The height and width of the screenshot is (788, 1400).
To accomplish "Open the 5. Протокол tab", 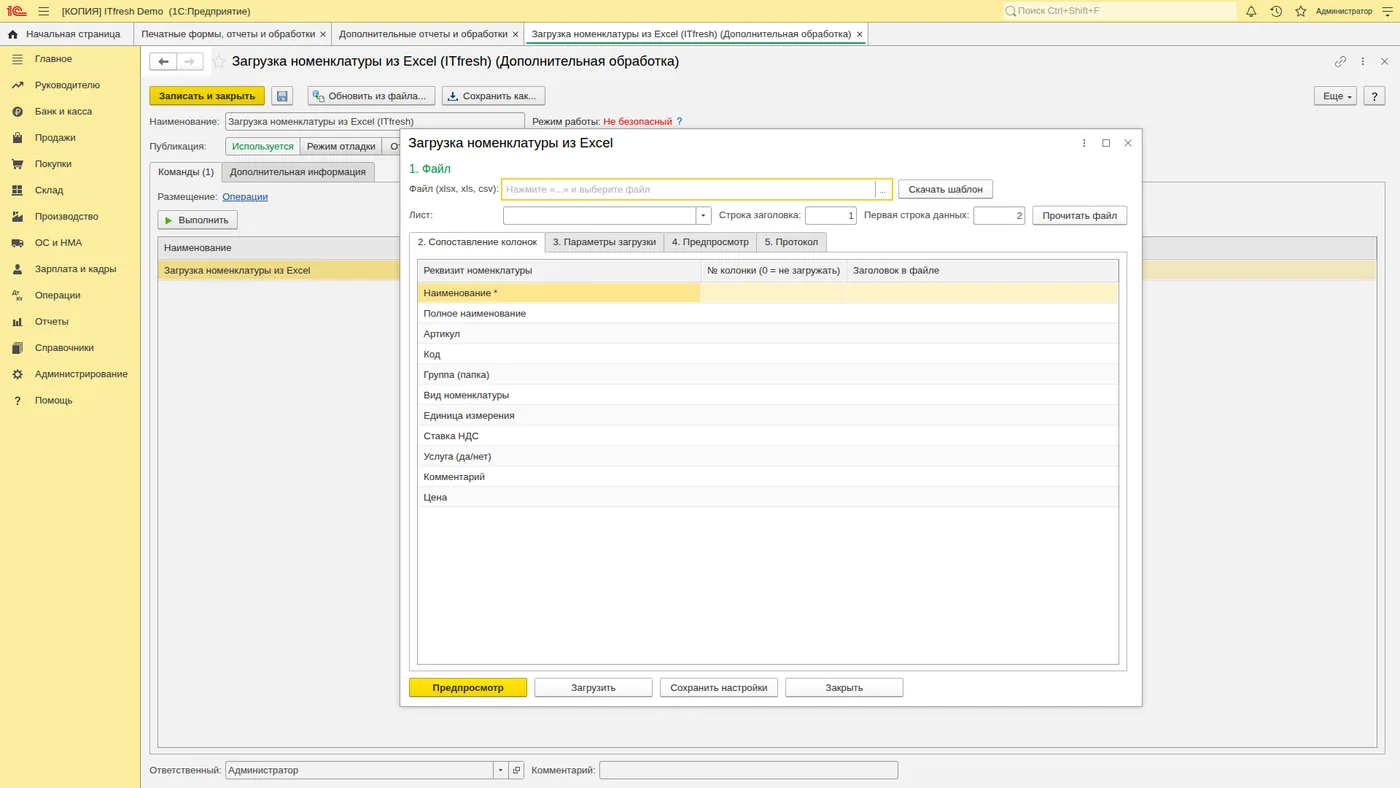I will (791, 242).
